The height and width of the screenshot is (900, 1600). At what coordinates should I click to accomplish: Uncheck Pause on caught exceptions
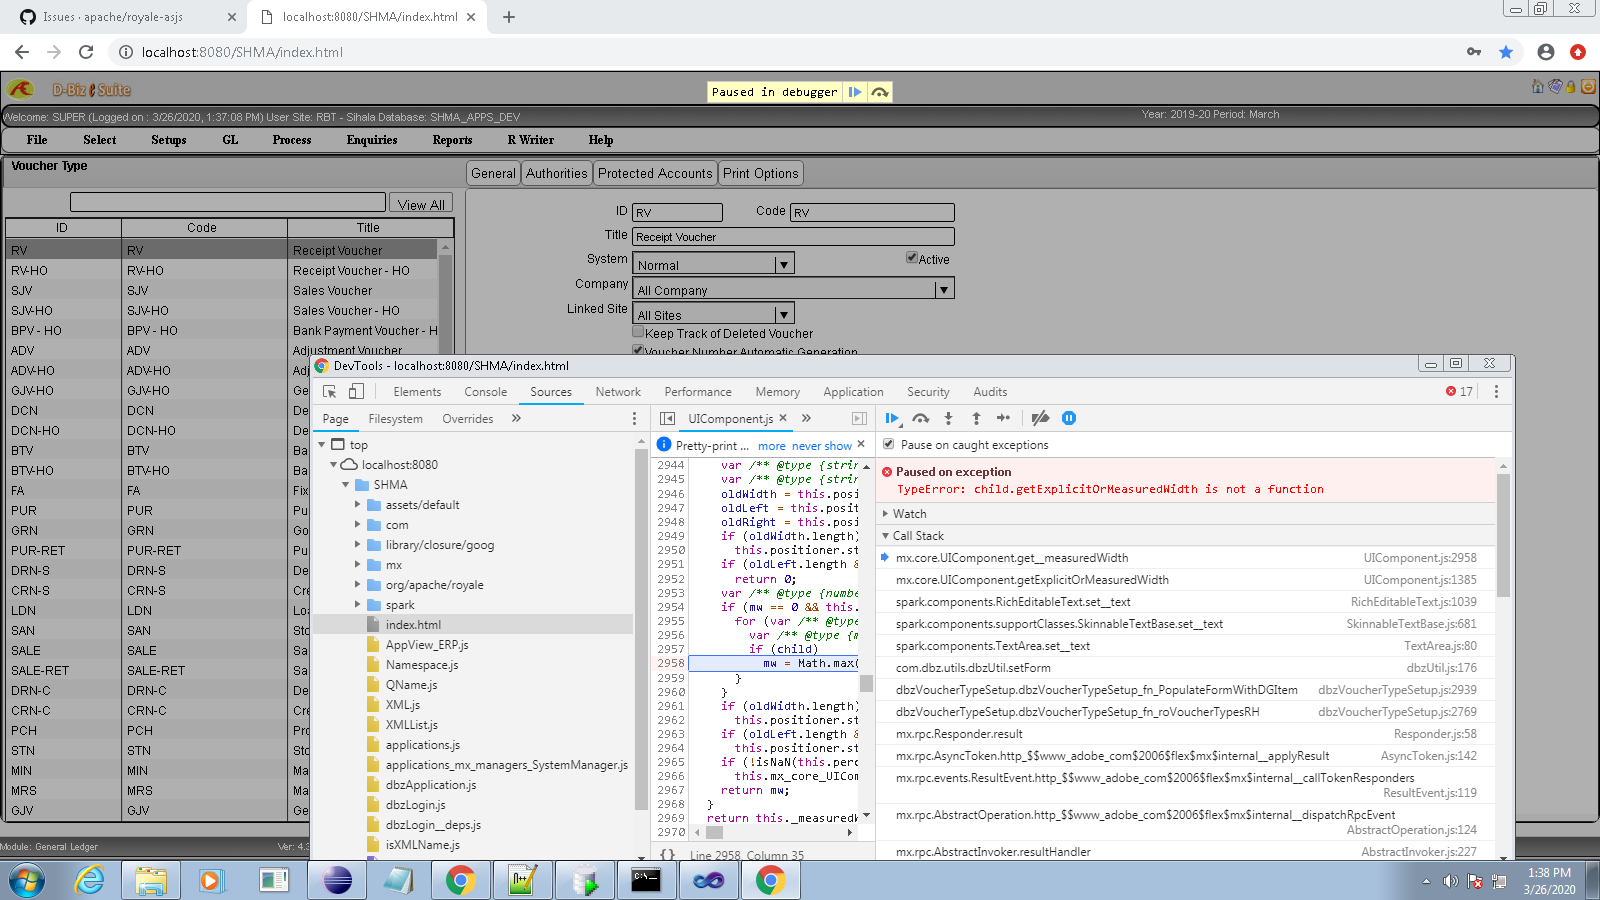pos(889,444)
